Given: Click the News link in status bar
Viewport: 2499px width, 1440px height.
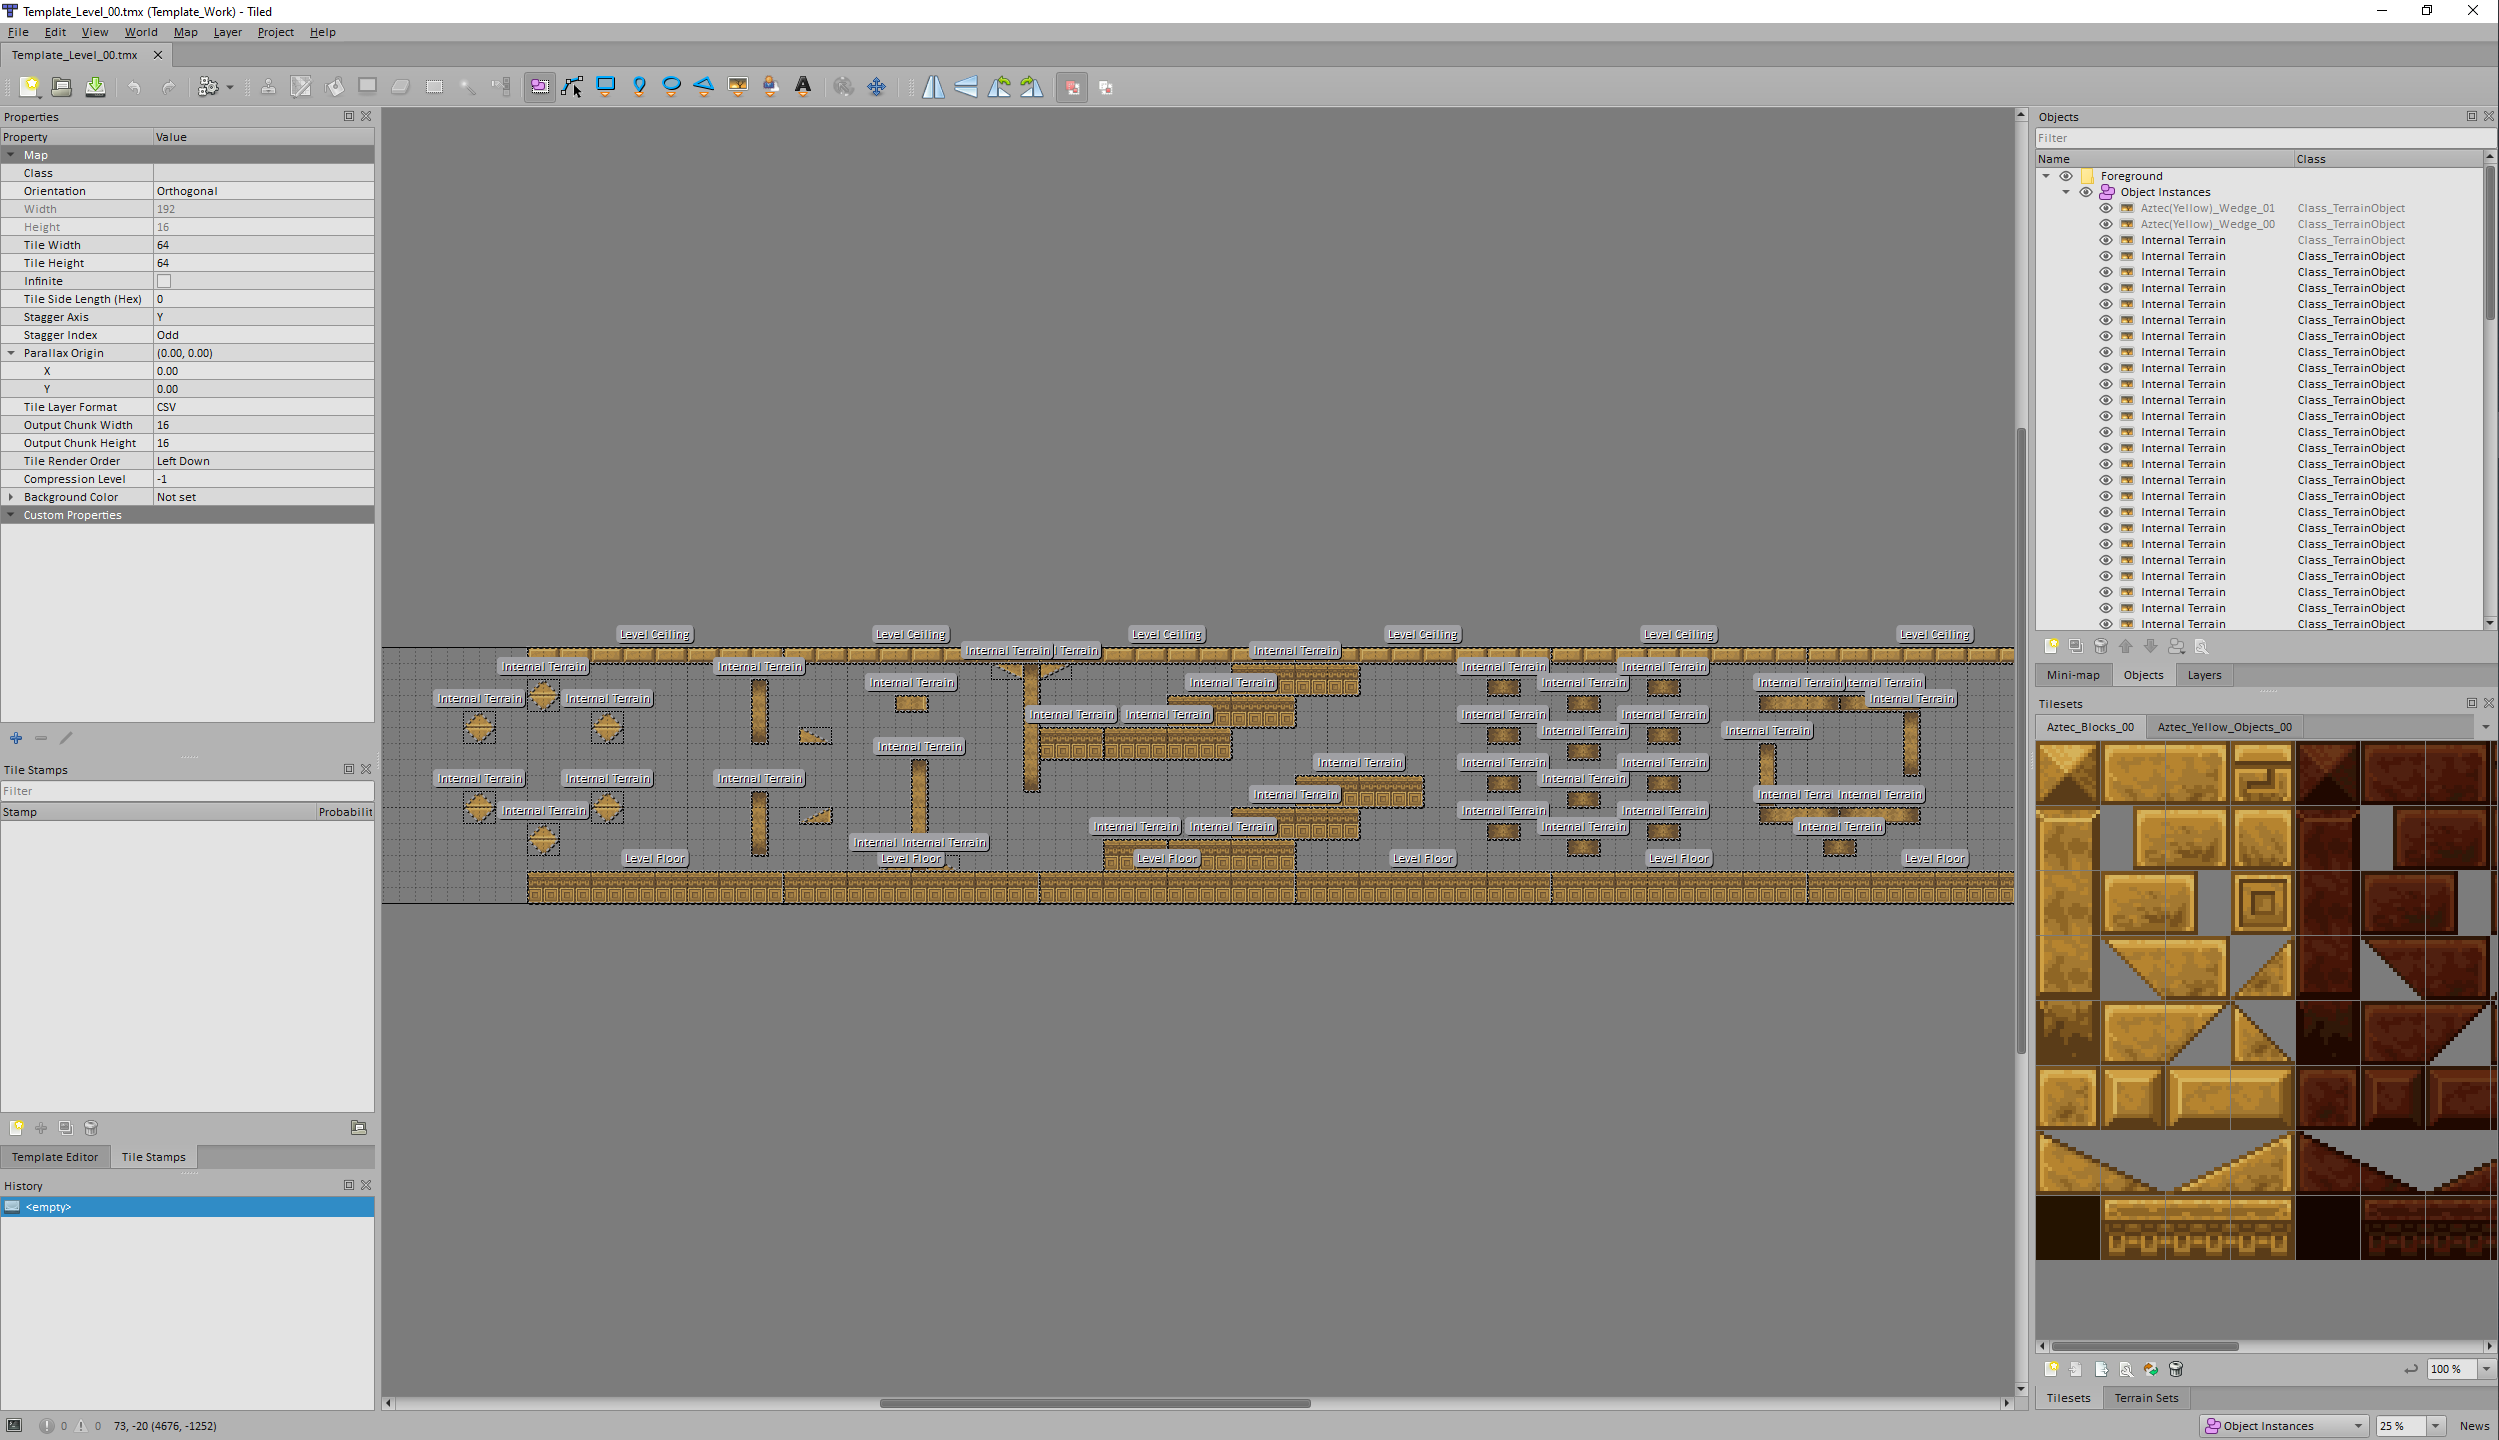Looking at the screenshot, I should [2474, 1426].
